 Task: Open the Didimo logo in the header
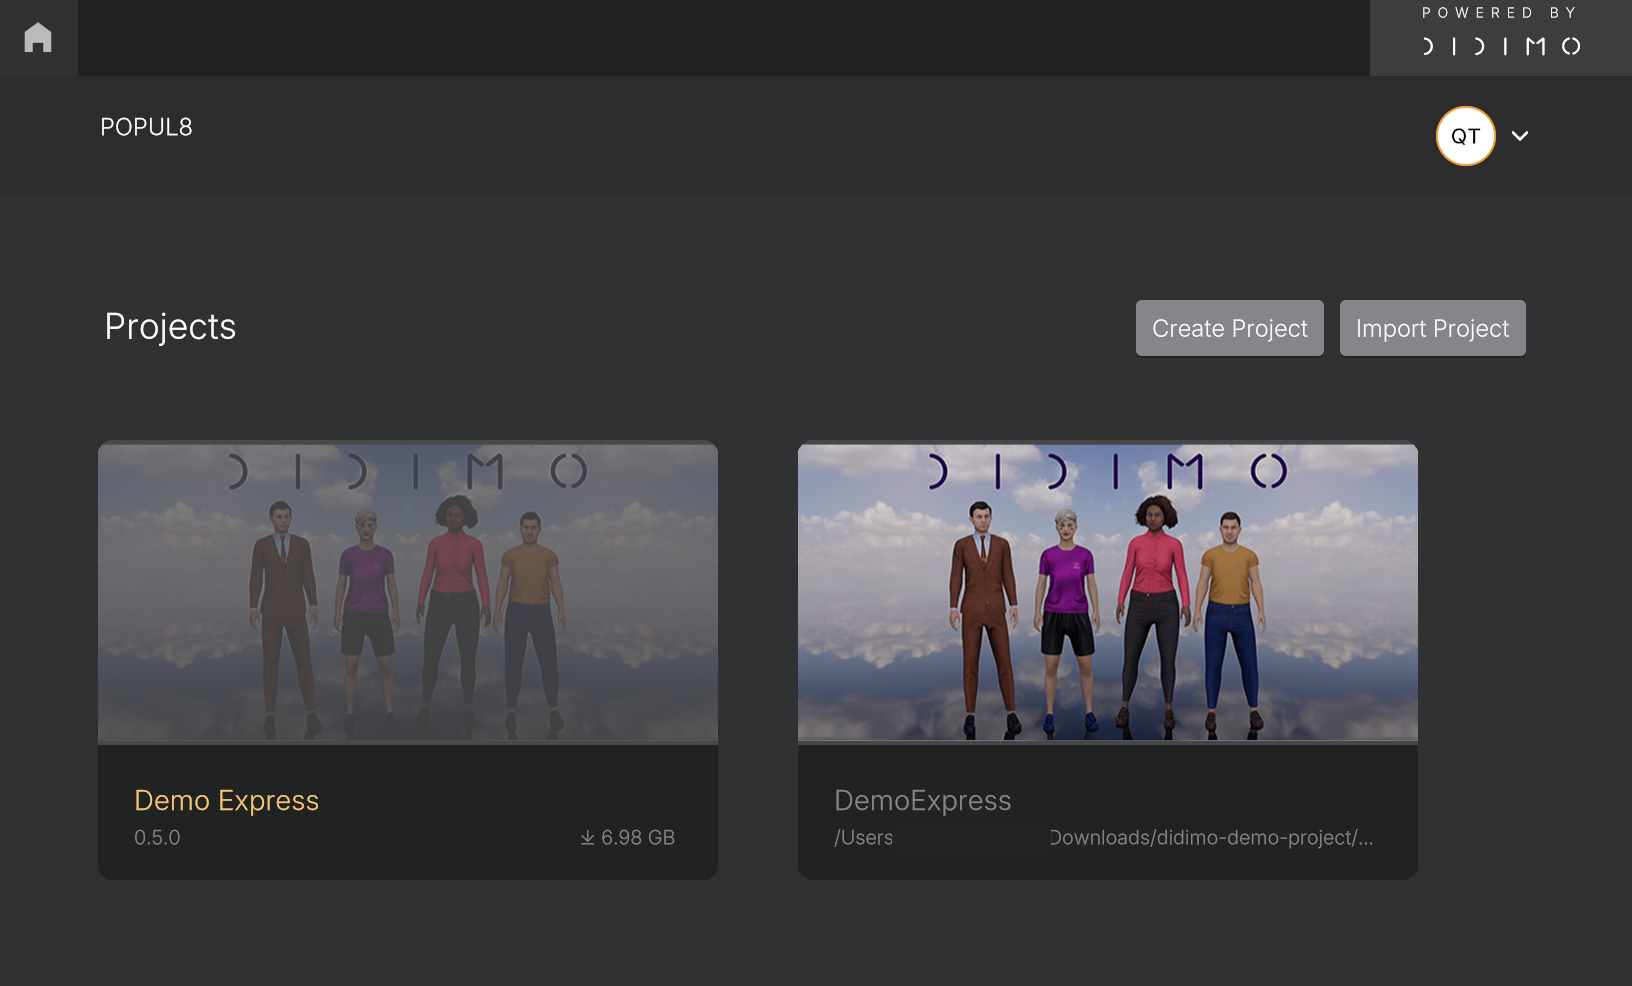(1501, 46)
